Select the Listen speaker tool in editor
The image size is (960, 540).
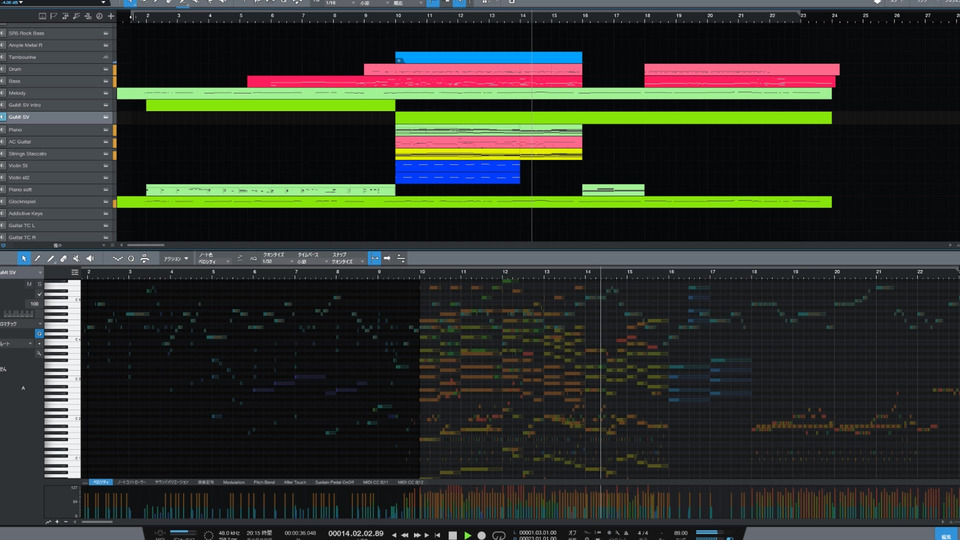click(x=90, y=258)
